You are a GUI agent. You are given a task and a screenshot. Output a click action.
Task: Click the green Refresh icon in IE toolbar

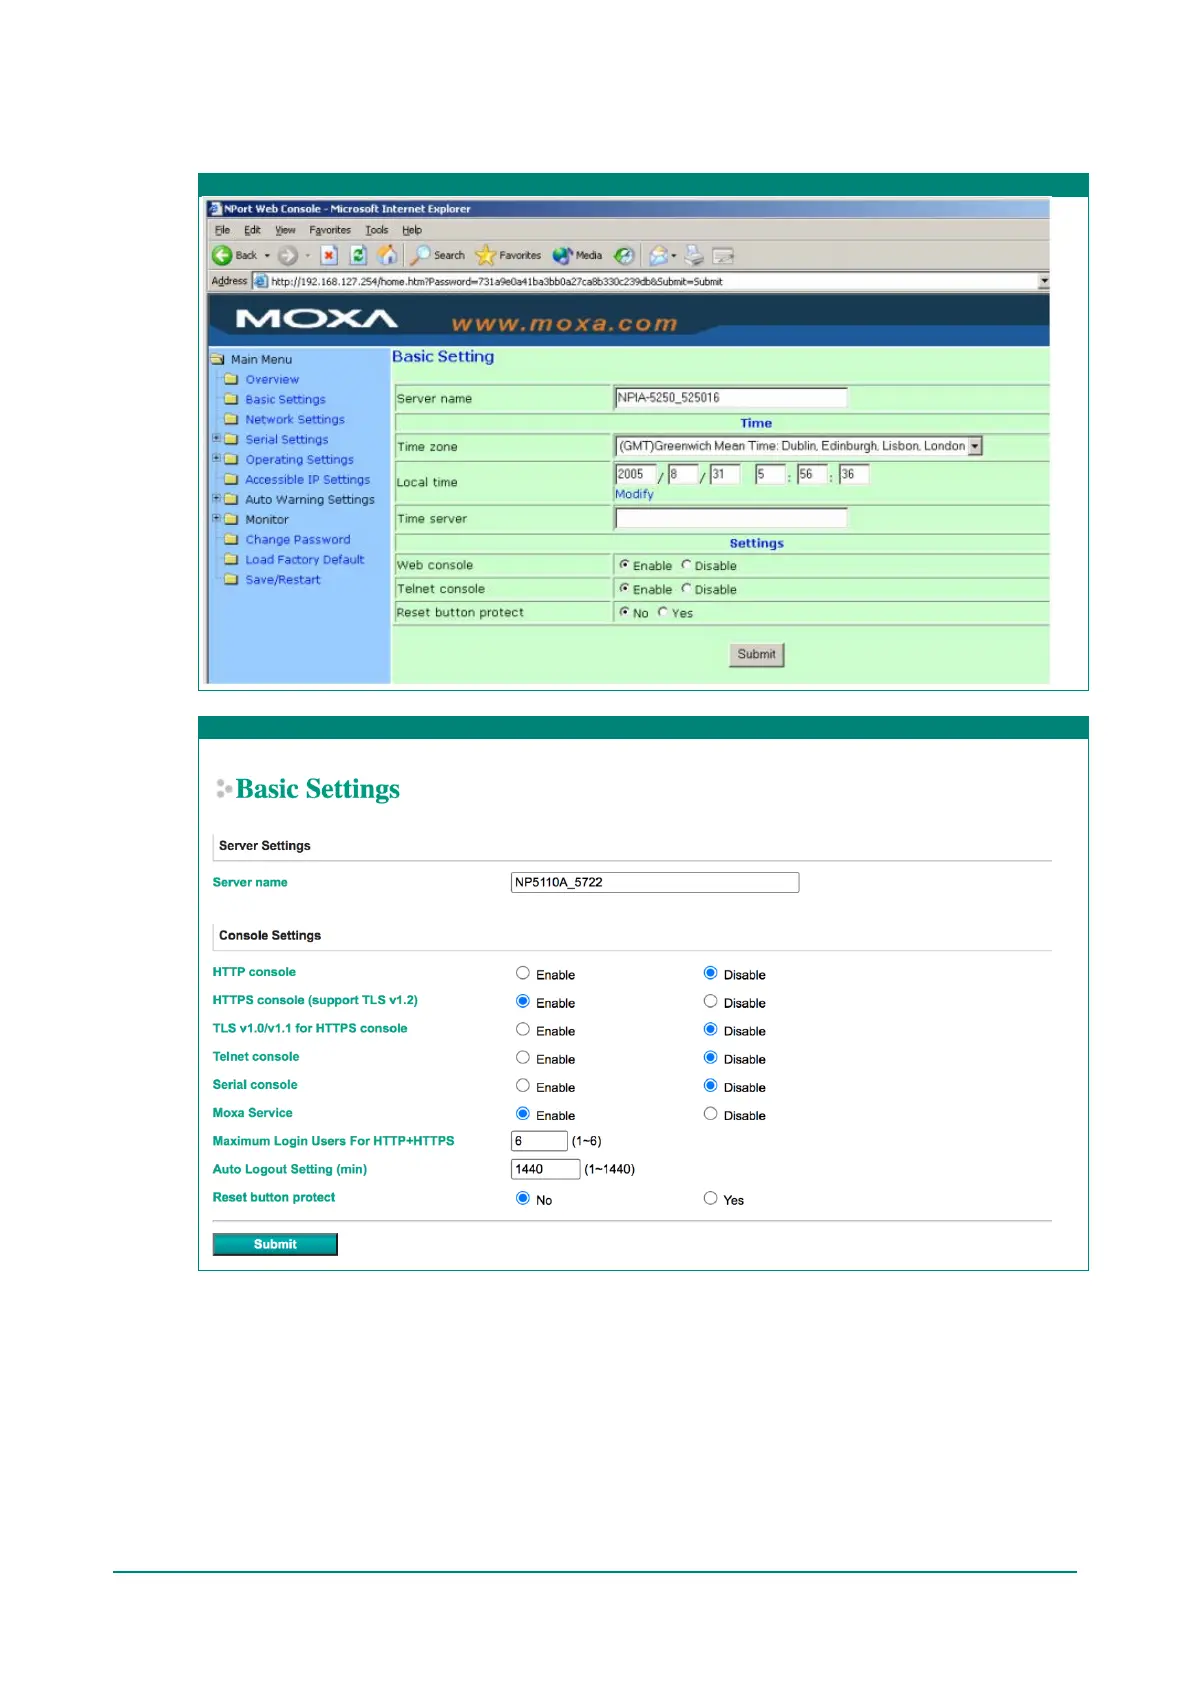coord(358,256)
